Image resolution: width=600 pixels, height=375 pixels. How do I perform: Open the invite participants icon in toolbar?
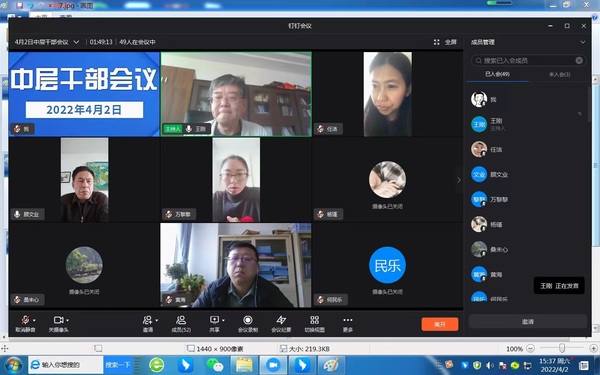pos(147,323)
